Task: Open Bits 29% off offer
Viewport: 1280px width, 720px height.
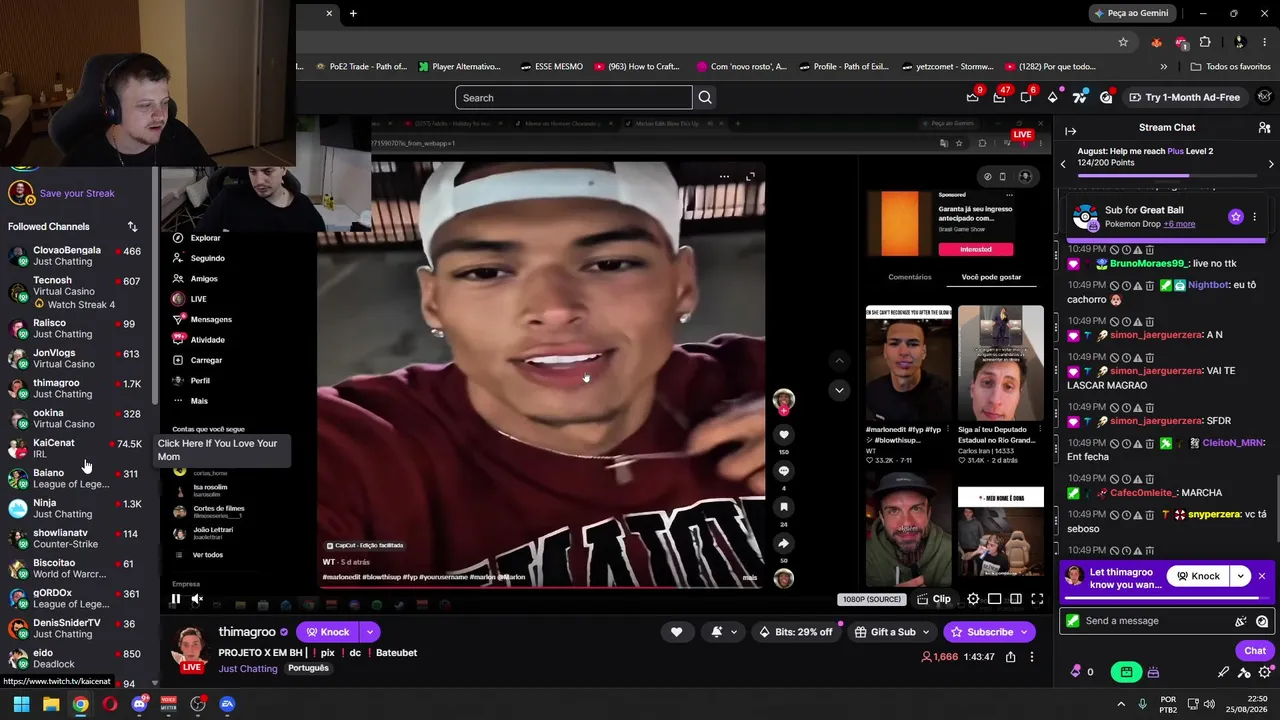Action: (796, 632)
